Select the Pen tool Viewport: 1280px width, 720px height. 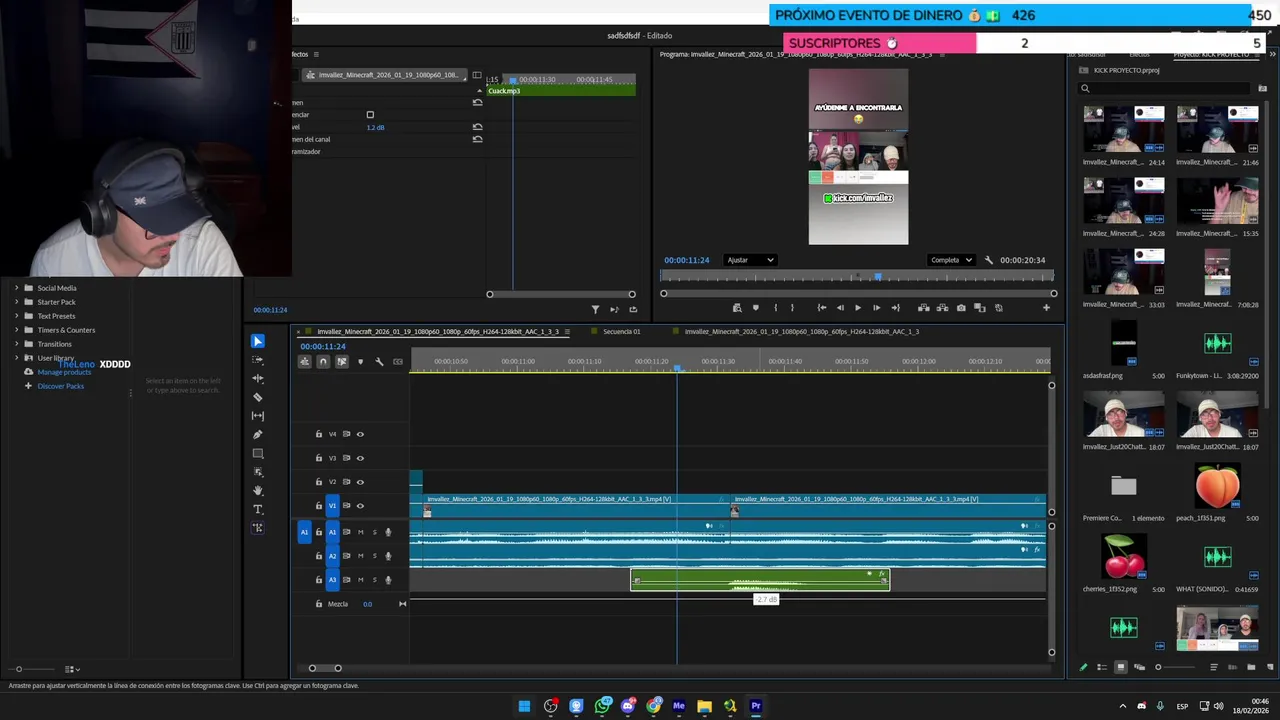258,434
